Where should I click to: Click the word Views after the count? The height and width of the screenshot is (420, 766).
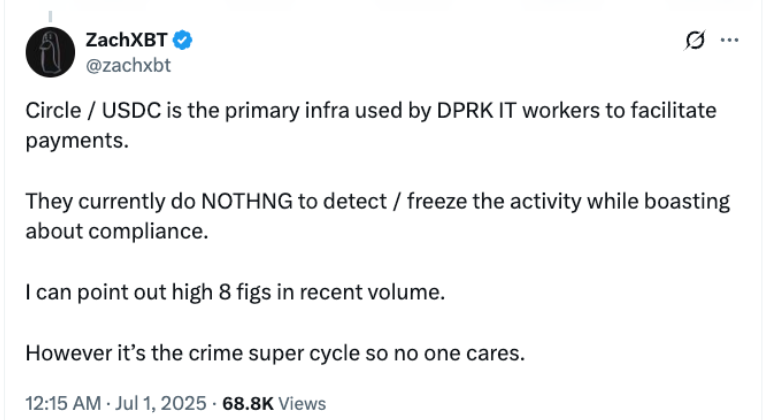302,403
